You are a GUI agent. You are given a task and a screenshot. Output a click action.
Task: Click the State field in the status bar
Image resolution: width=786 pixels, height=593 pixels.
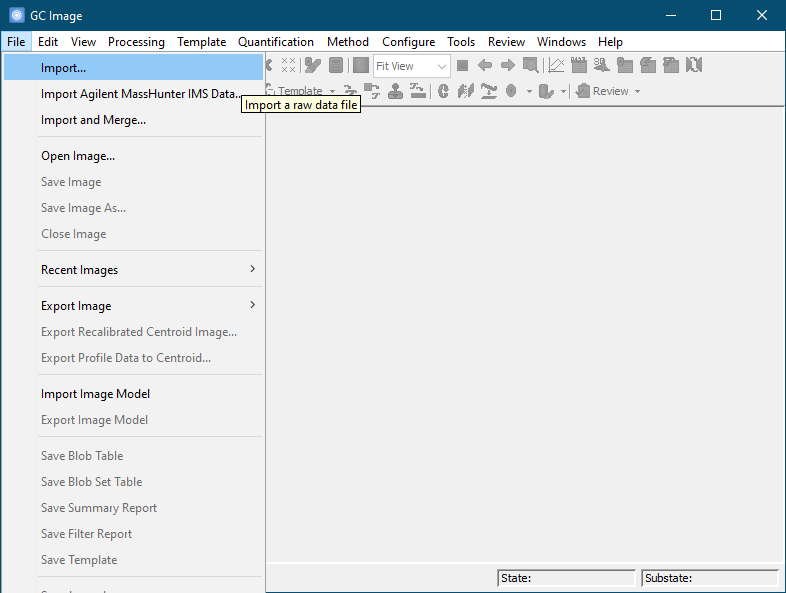click(566, 578)
